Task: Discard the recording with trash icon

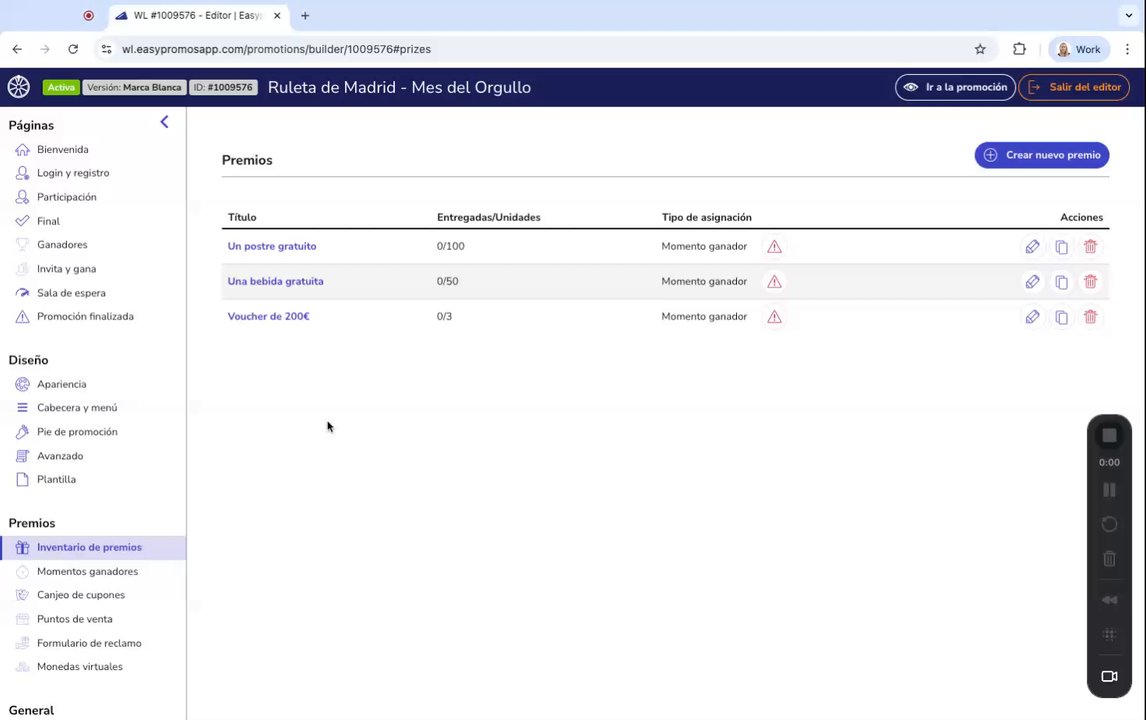Action: (1109, 558)
